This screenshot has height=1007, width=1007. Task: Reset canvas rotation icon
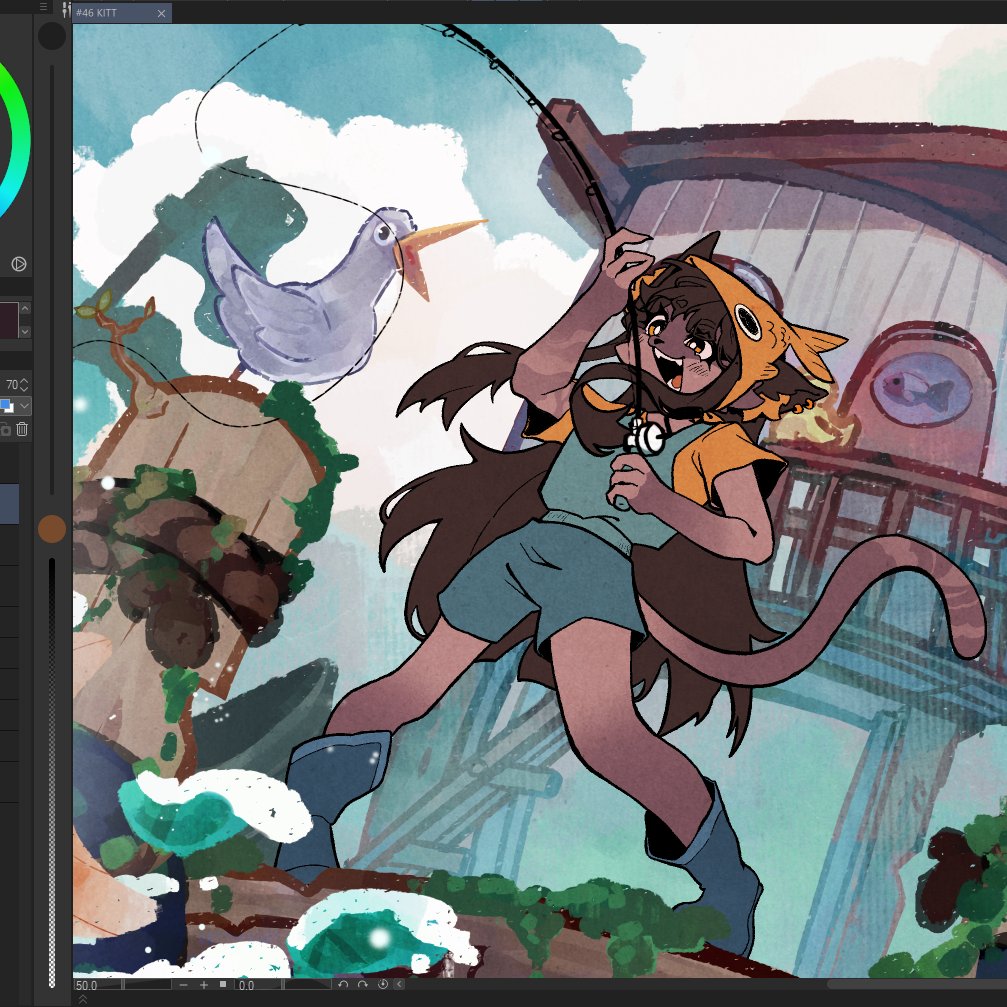point(383,984)
